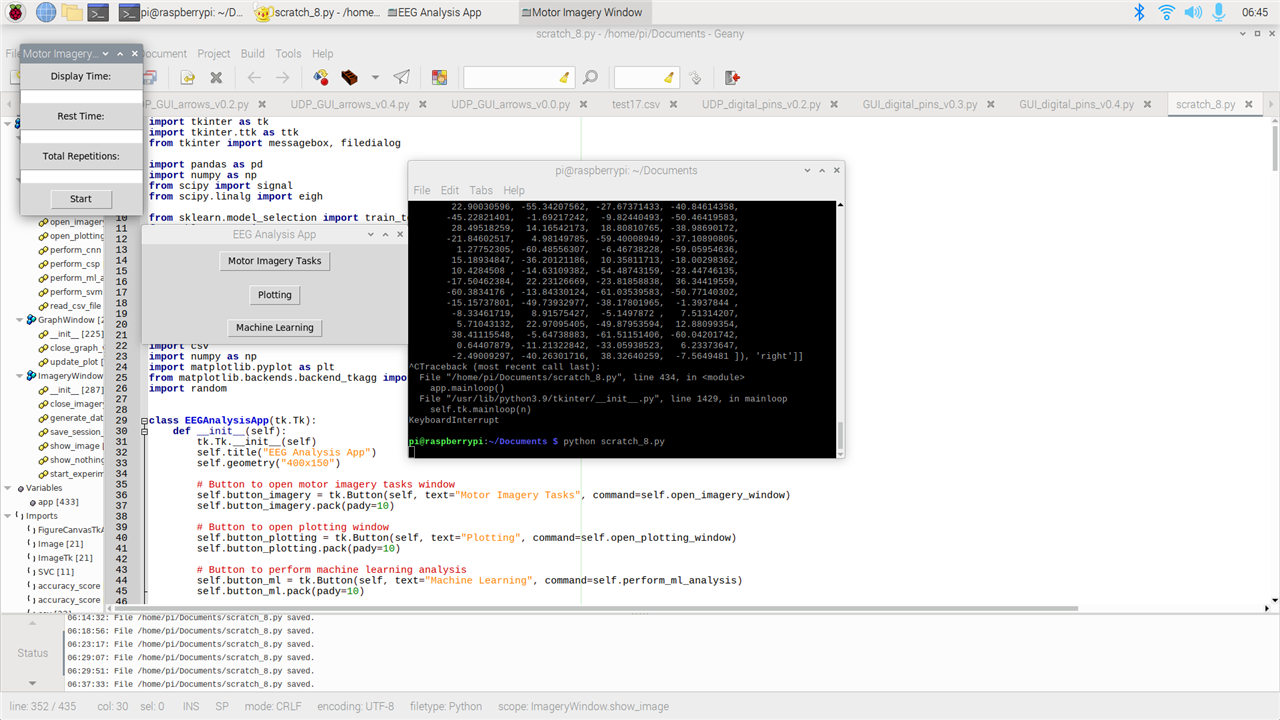The image size is (1280, 720).
Task: Open the Wi-Fi network tray icon
Action: point(1166,12)
